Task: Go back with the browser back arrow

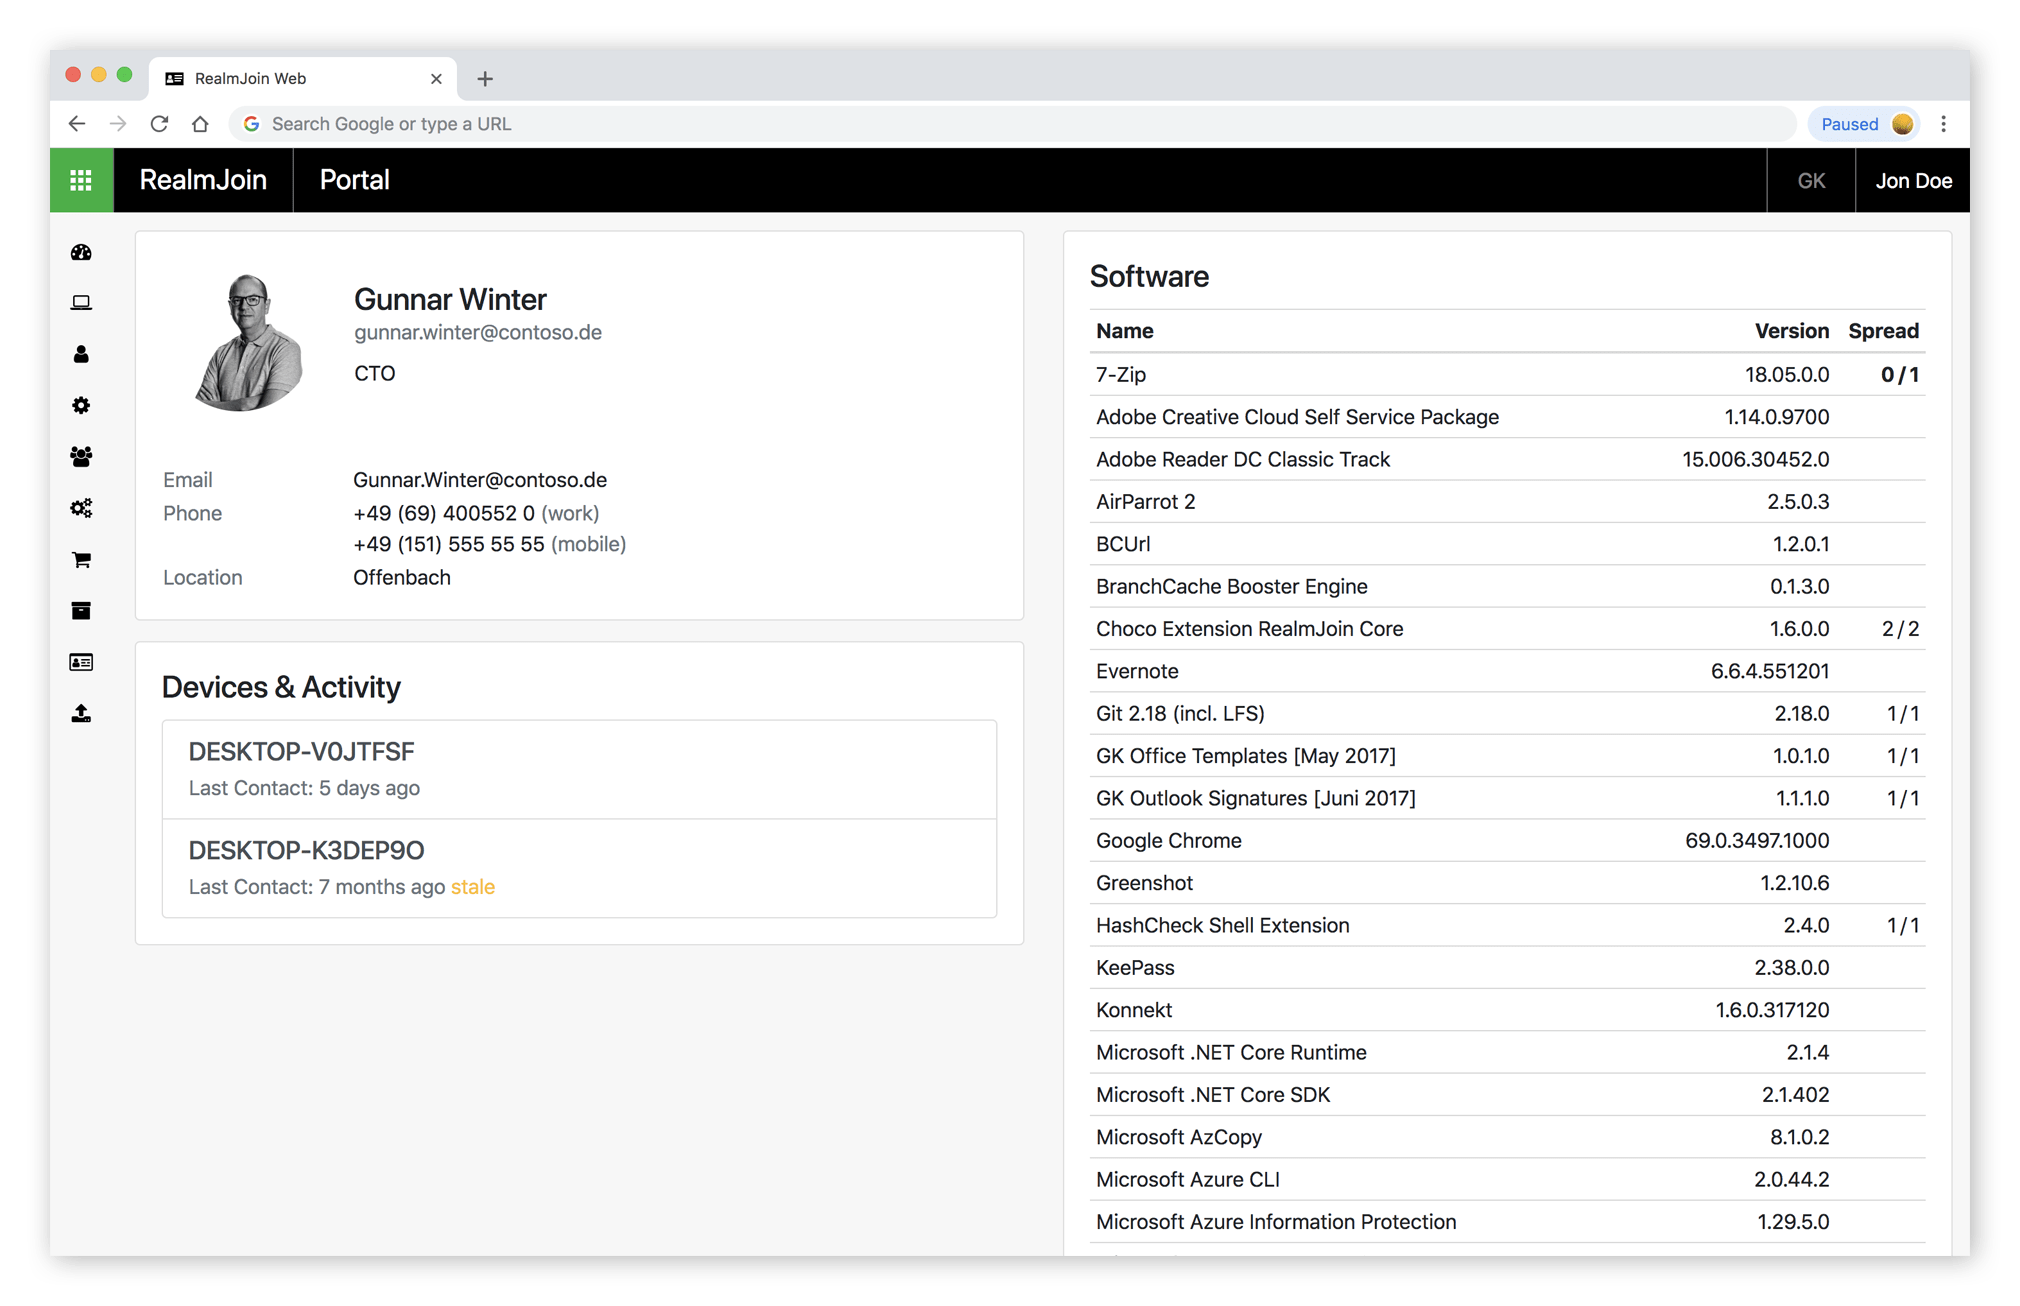Action: tap(77, 123)
